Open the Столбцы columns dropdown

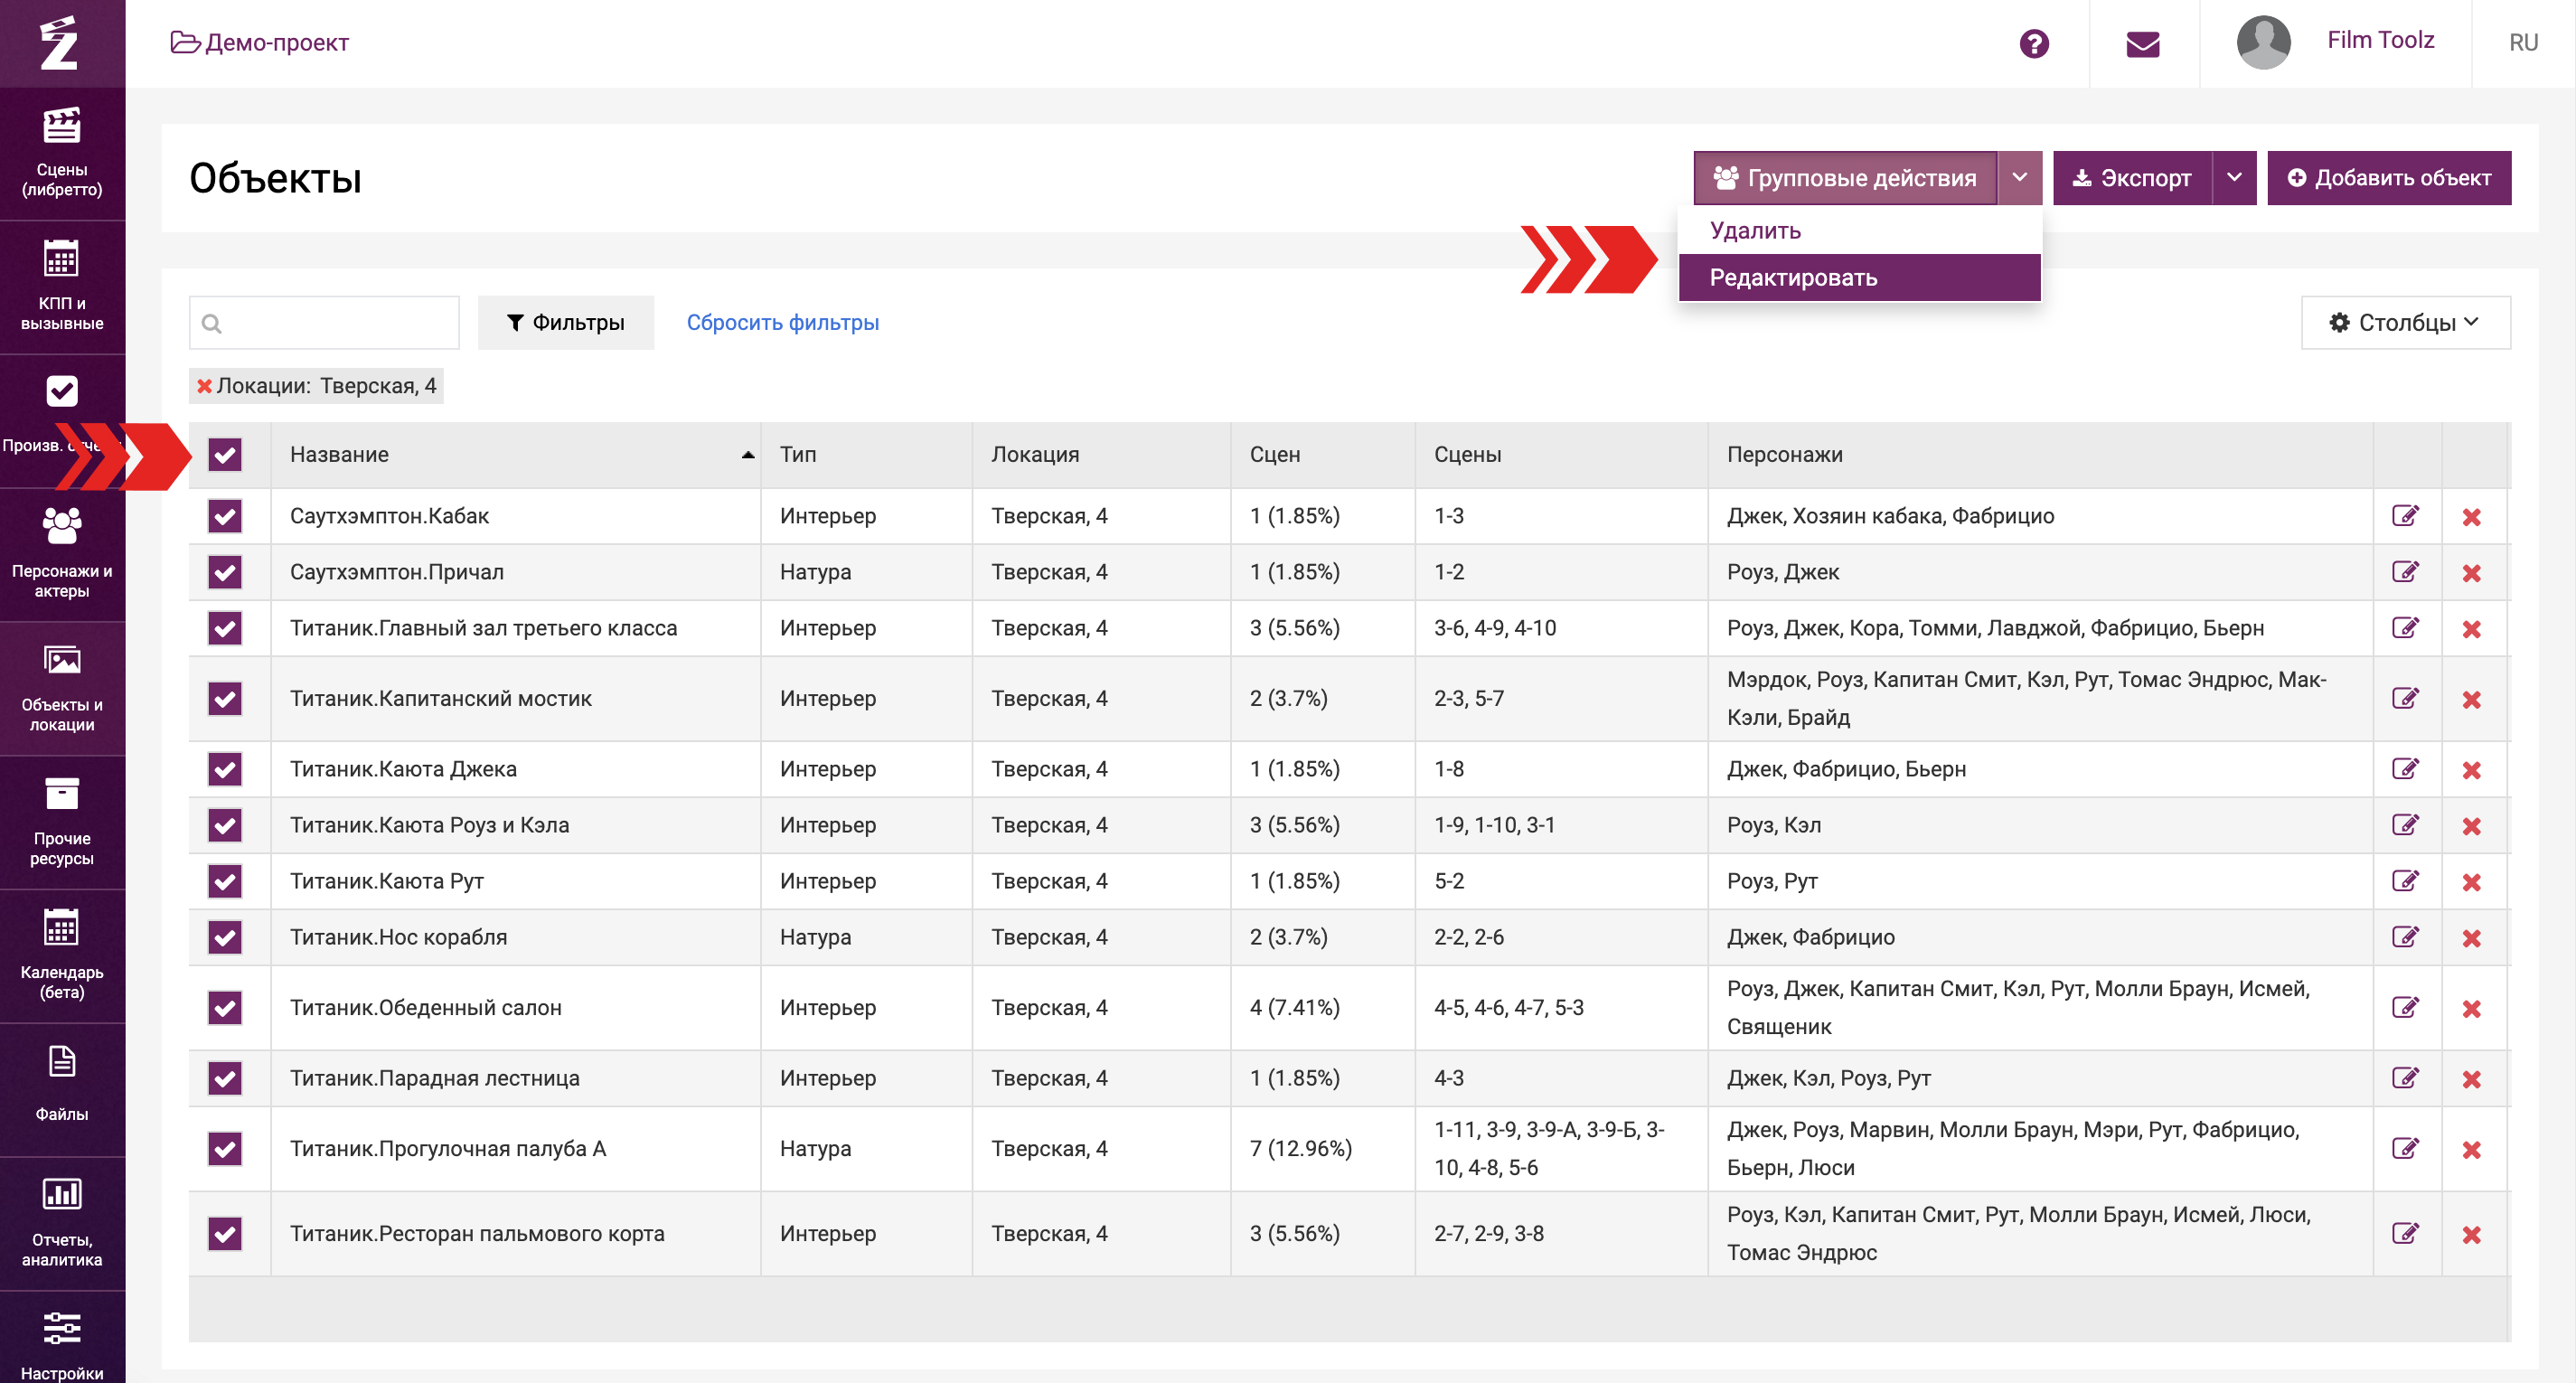[2405, 322]
